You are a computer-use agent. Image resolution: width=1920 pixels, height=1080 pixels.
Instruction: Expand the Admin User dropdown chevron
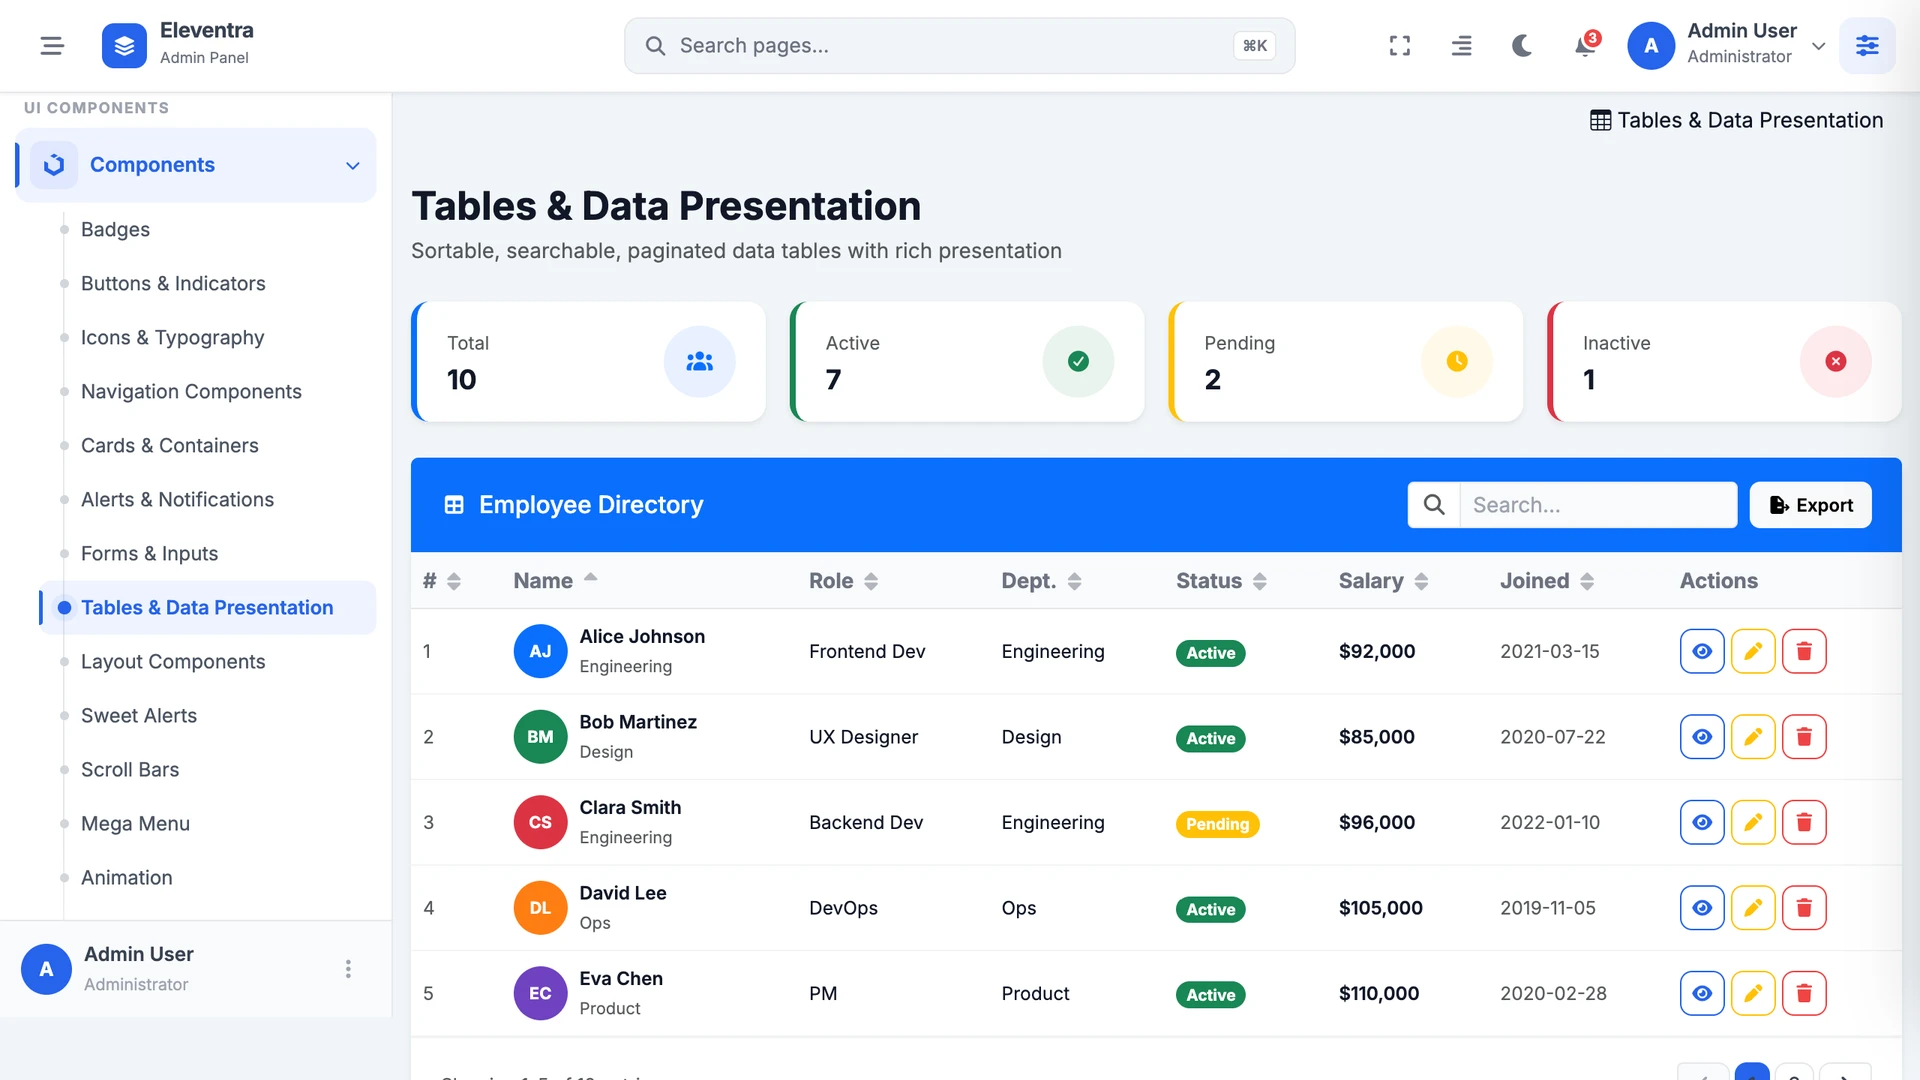point(1819,46)
